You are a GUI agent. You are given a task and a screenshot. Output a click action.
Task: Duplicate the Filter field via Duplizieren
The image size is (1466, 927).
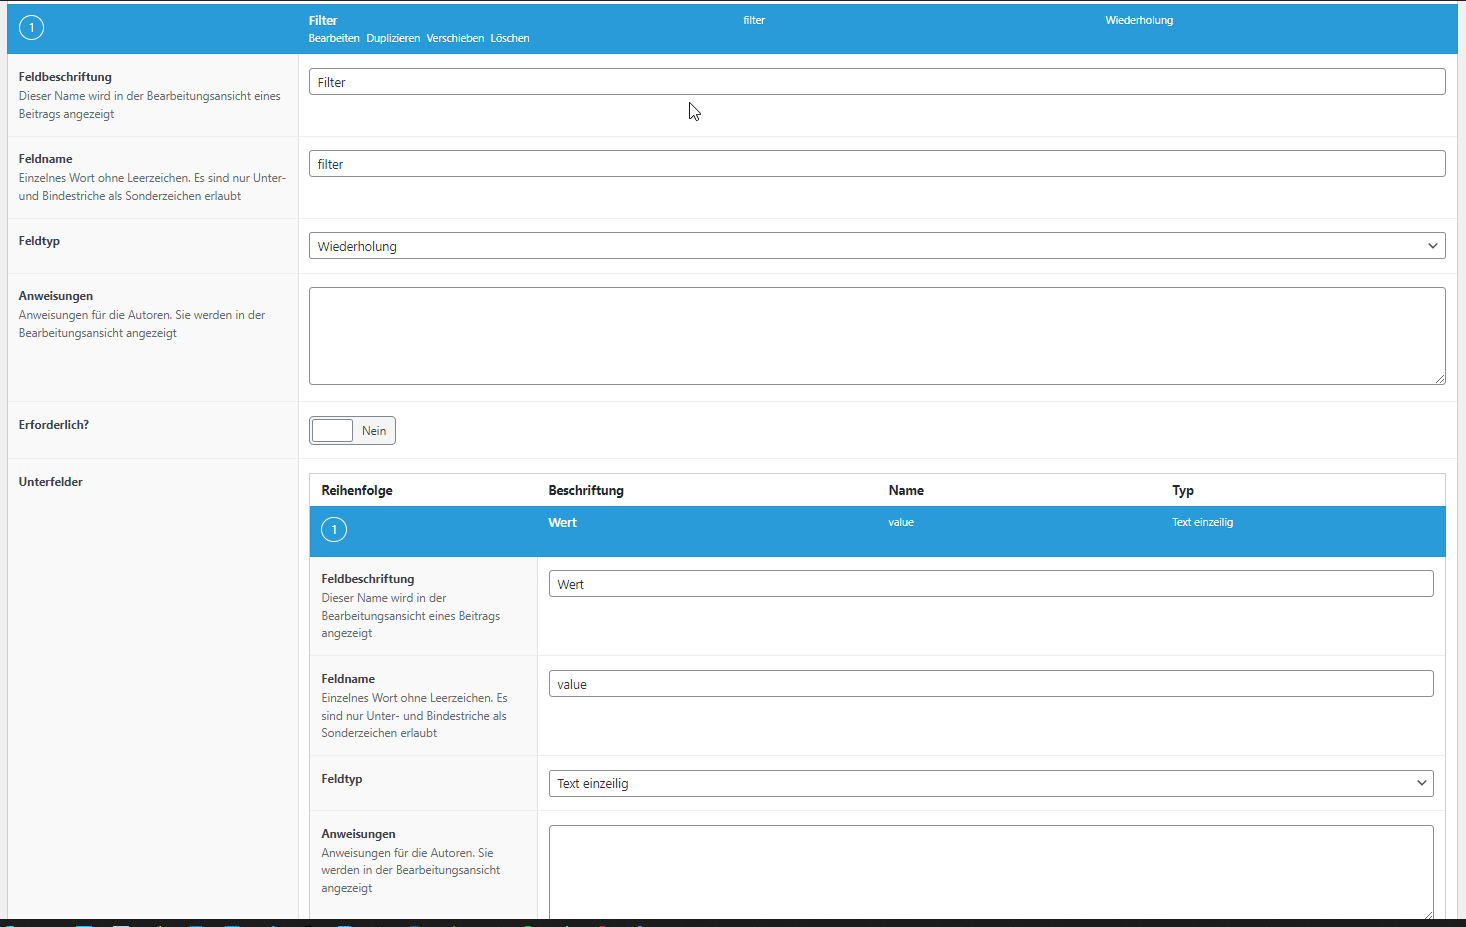click(392, 38)
